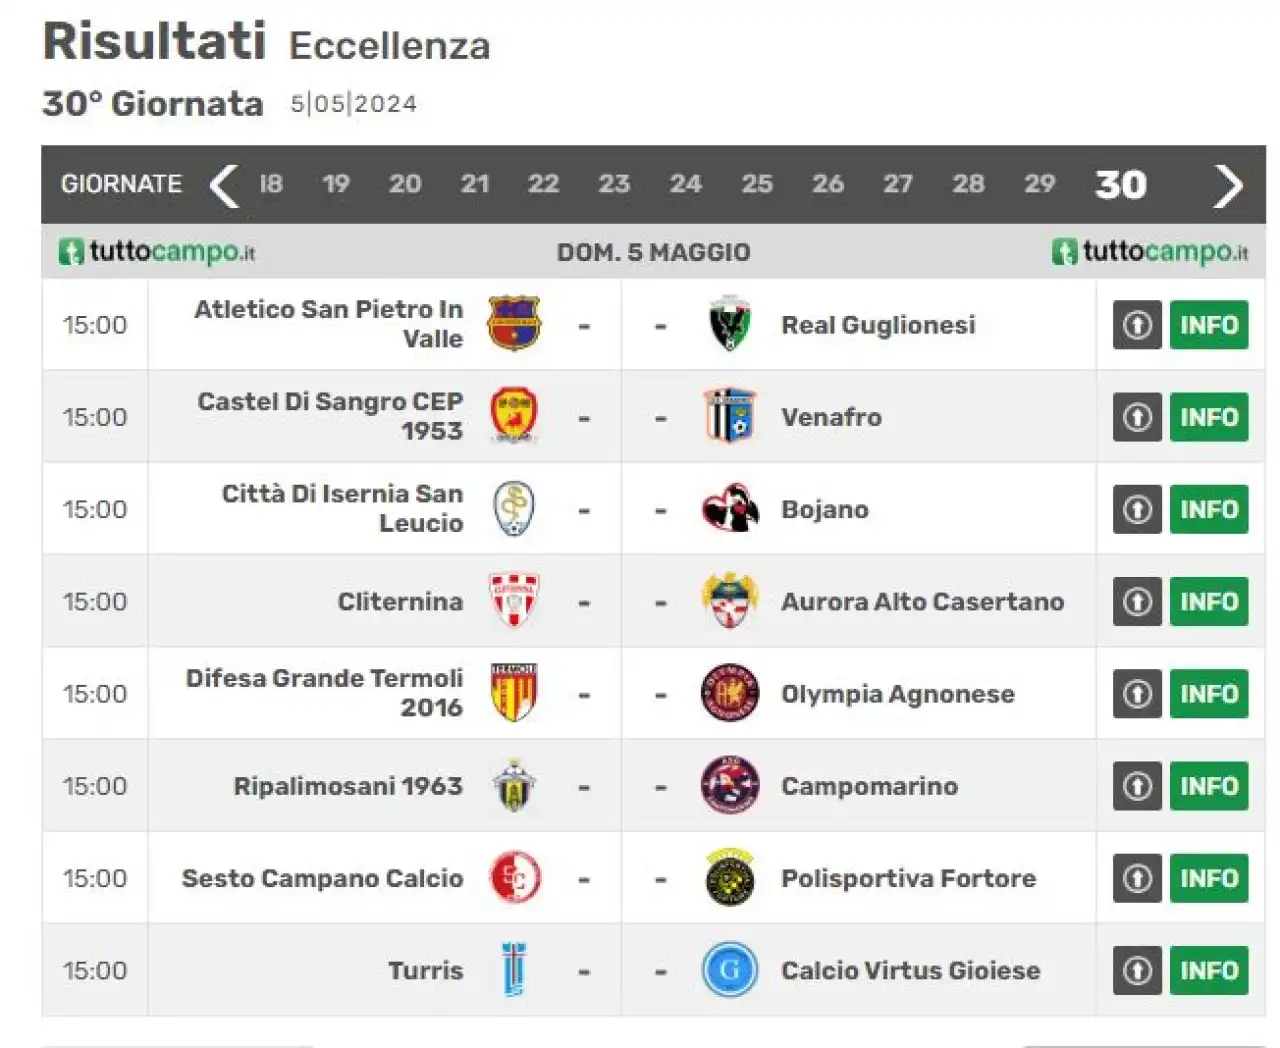Viewport: 1280px width, 1048px height.
Task: Click the Turris team crest
Action: [x=514, y=969]
